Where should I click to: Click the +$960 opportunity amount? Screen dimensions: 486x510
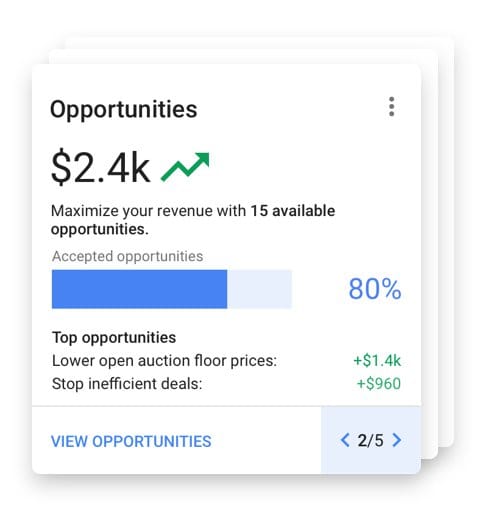click(379, 384)
